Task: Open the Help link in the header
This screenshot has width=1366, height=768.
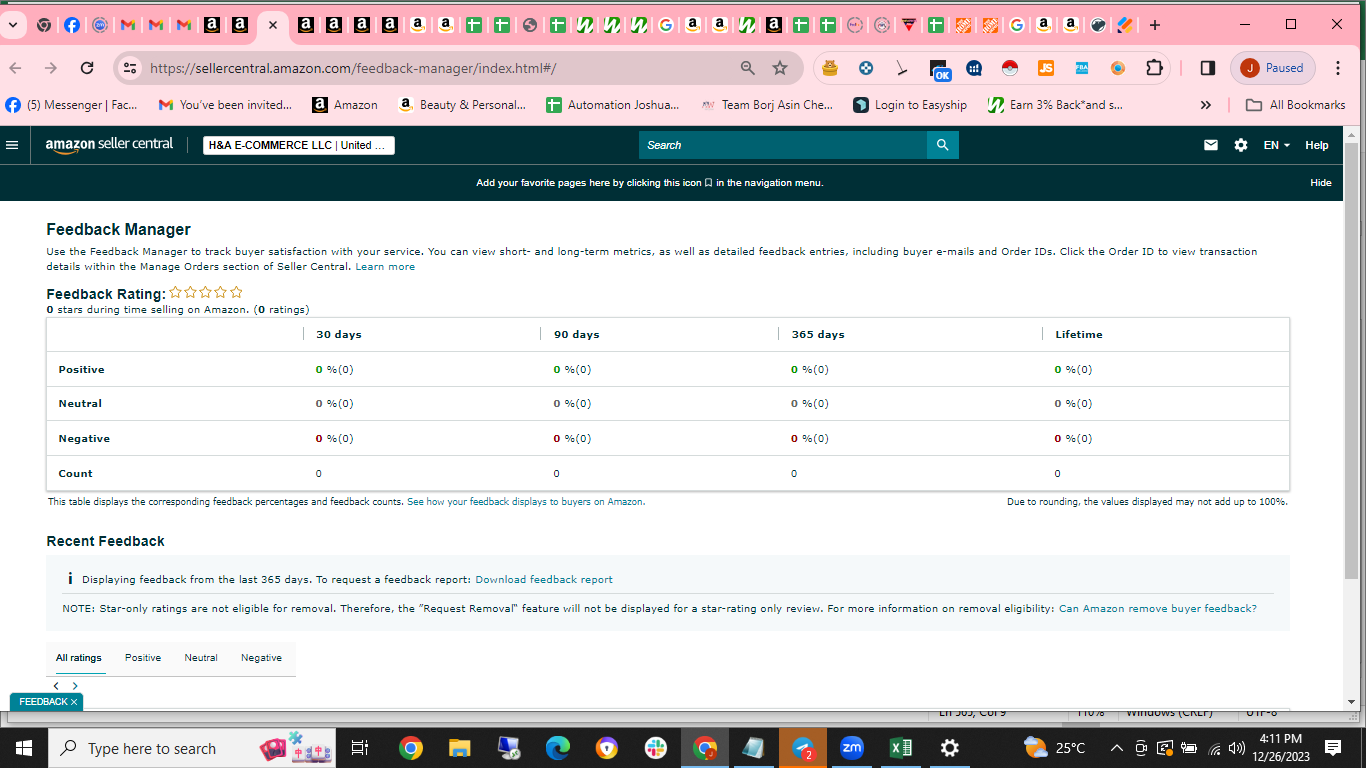Action: pyautogui.click(x=1317, y=145)
